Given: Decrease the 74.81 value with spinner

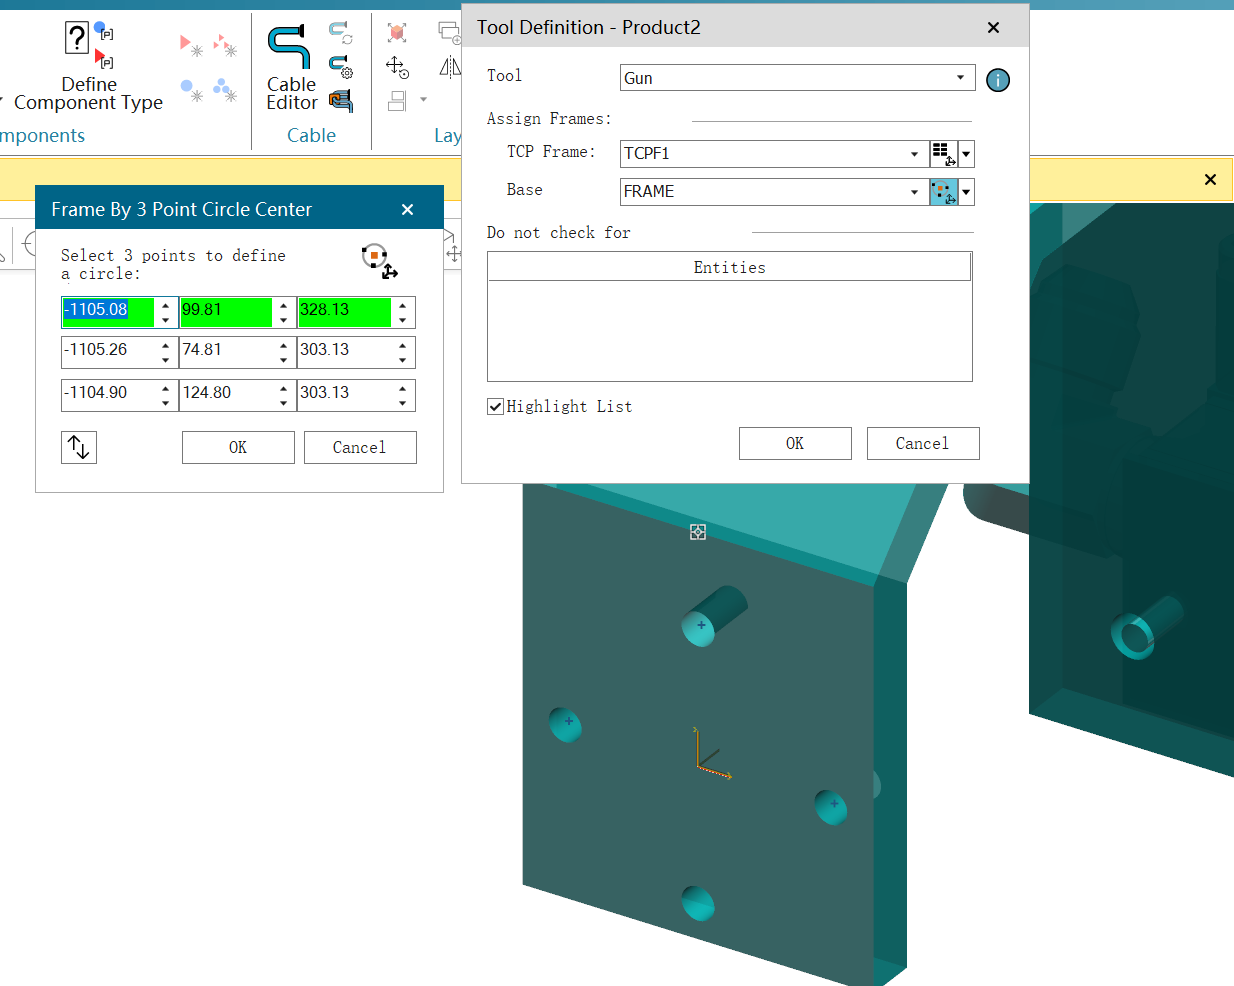Looking at the screenshot, I should pos(284,360).
